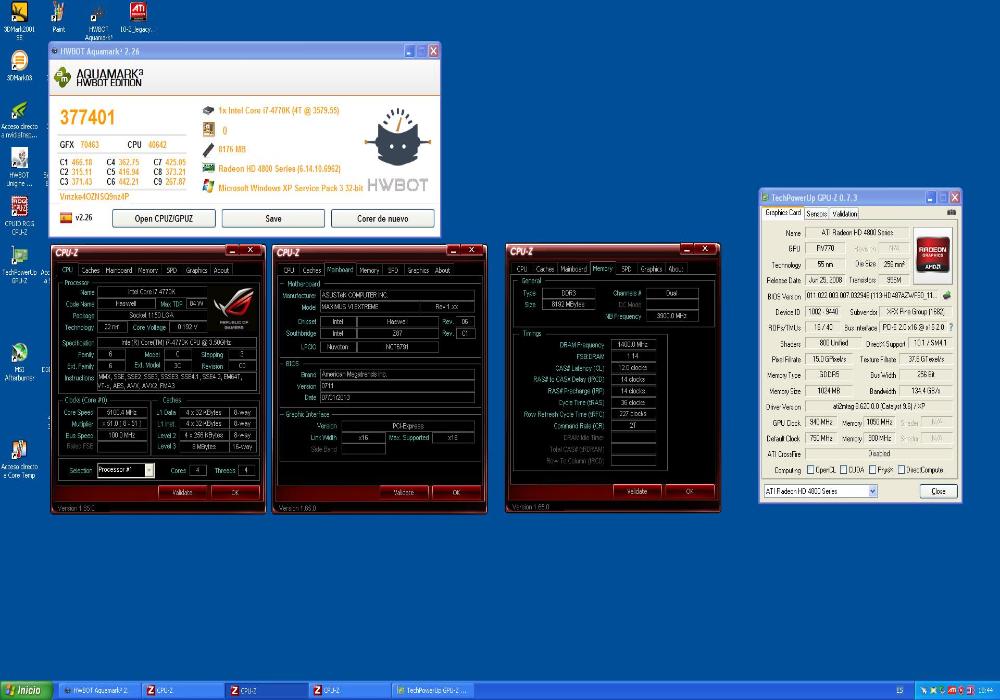
Task: Open SPD tab in first CPU-Z window
Action: (x=172, y=270)
